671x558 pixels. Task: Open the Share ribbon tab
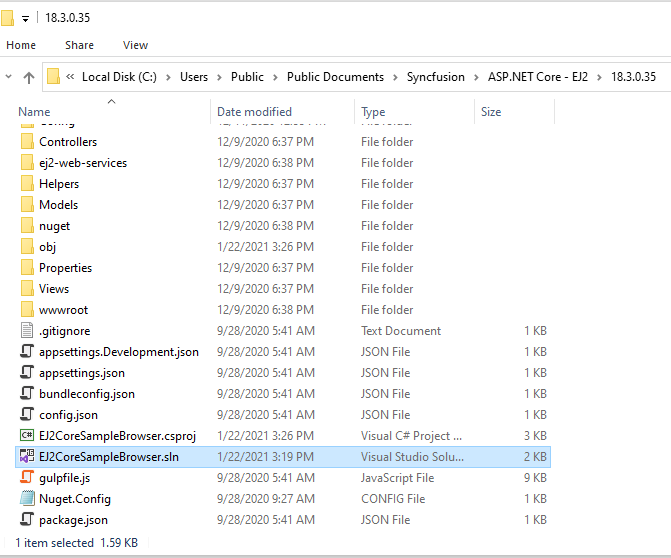(79, 45)
